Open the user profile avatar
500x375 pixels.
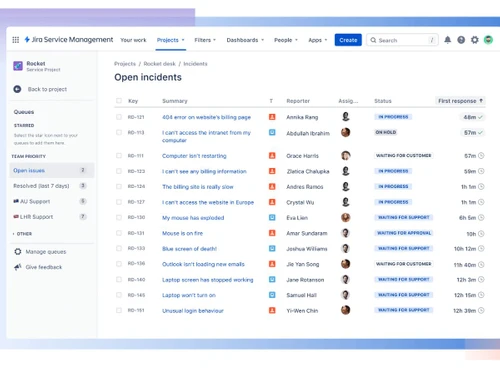click(488, 40)
